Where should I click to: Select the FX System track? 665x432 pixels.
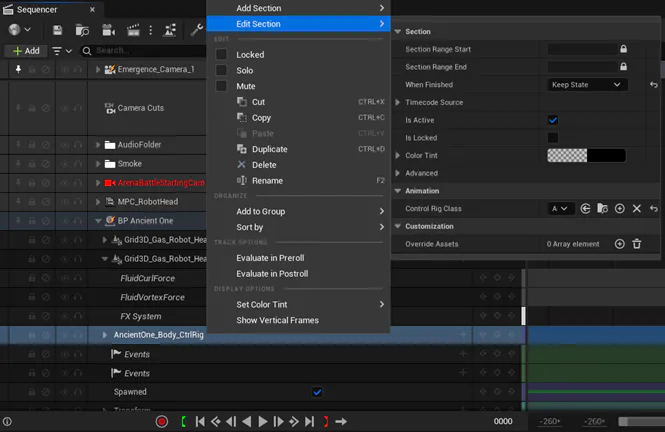(x=141, y=316)
